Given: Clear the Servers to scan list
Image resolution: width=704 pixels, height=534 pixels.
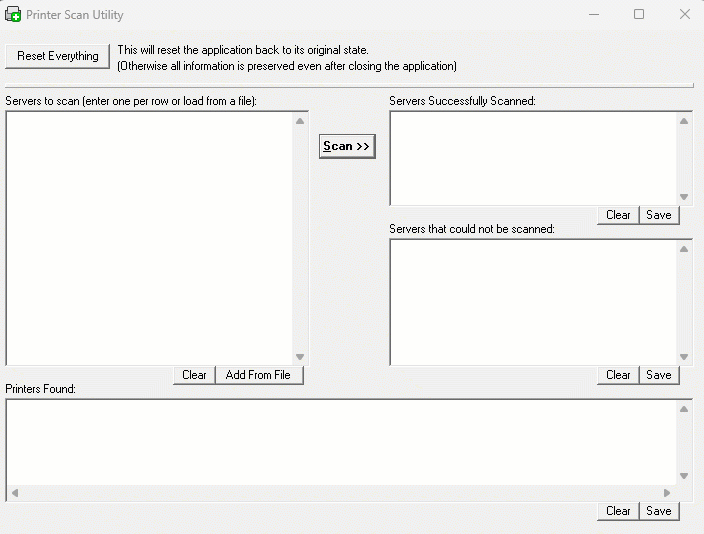Looking at the screenshot, I should tap(194, 375).
